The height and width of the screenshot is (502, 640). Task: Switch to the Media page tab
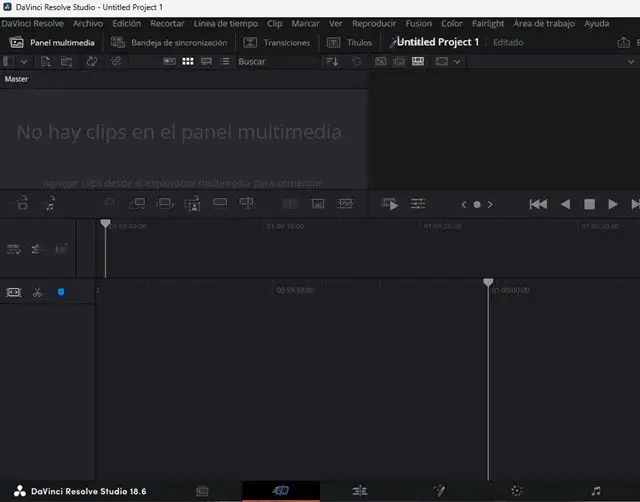click(x=202, y=491)
